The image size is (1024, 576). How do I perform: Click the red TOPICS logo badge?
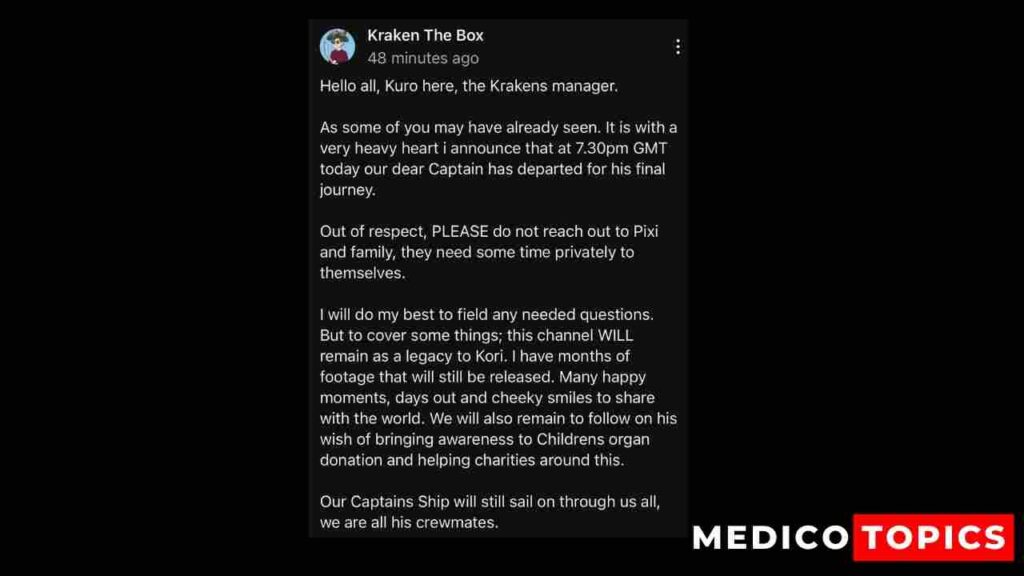932,538
